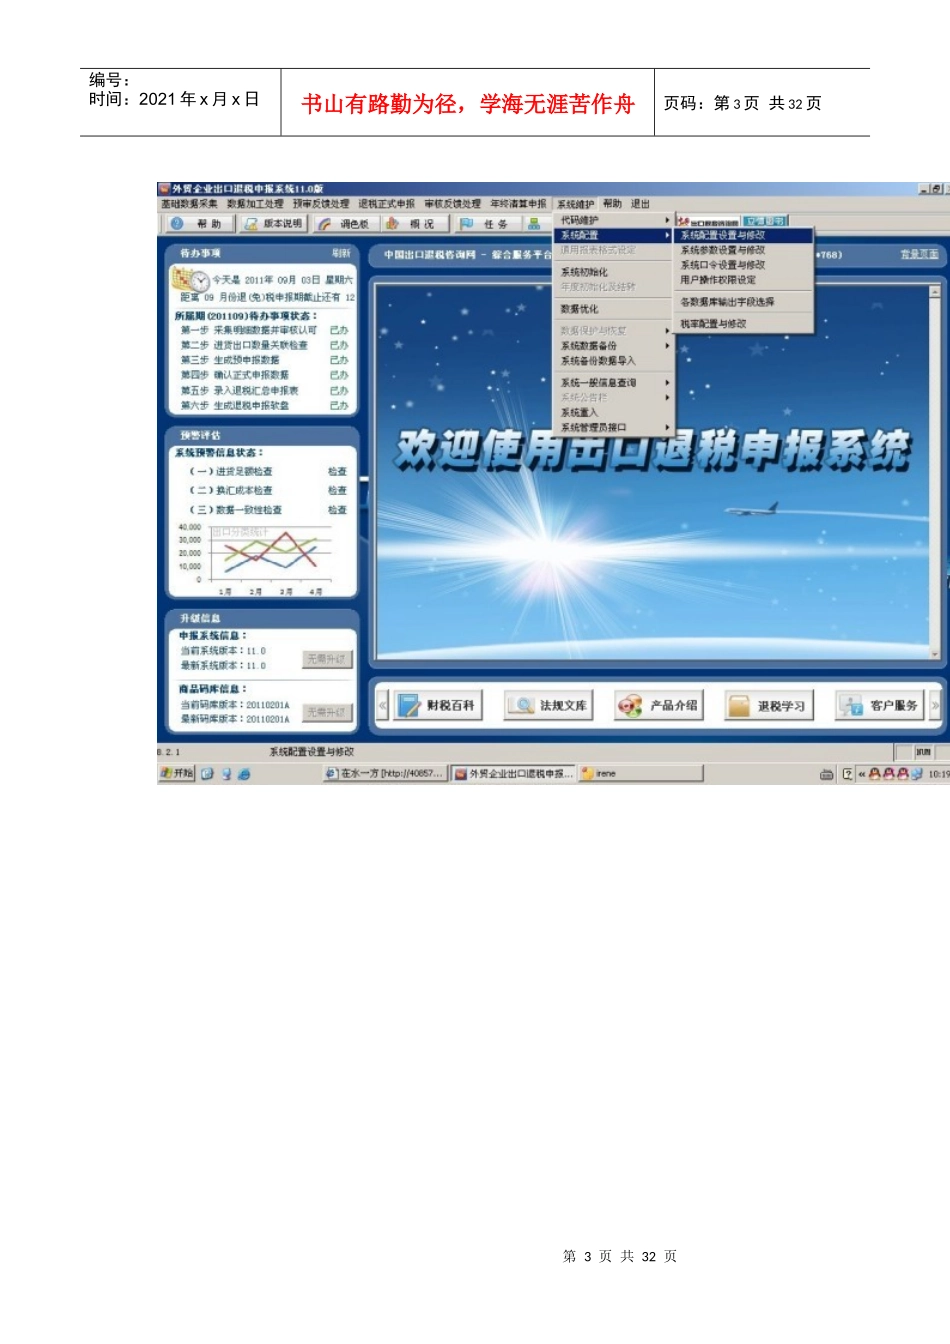Expand 系统数据备份 submenu
Screen dimensions: 950x1344
pos(614,346)
